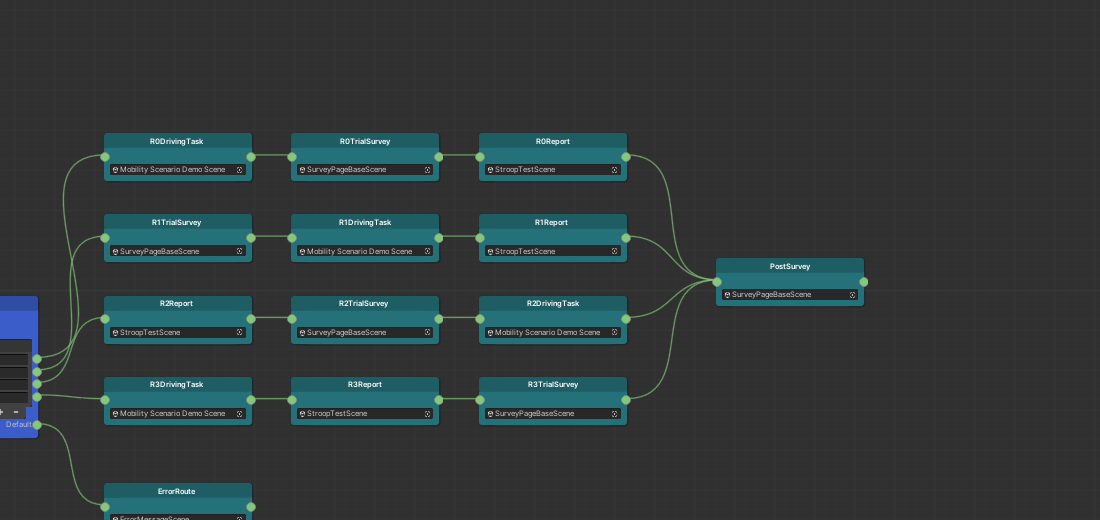Select the R1DrivingTask node header
This screenshot has width=1100, height=520.
[x=365, y=222]
